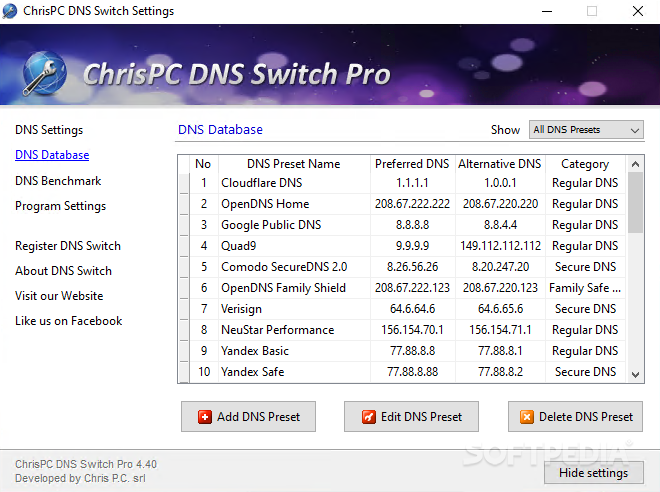This screenshot has height=492, width=660.
Task: Click Preferred DNS column header
Action: pyautogui.click(x=412, y=164)
